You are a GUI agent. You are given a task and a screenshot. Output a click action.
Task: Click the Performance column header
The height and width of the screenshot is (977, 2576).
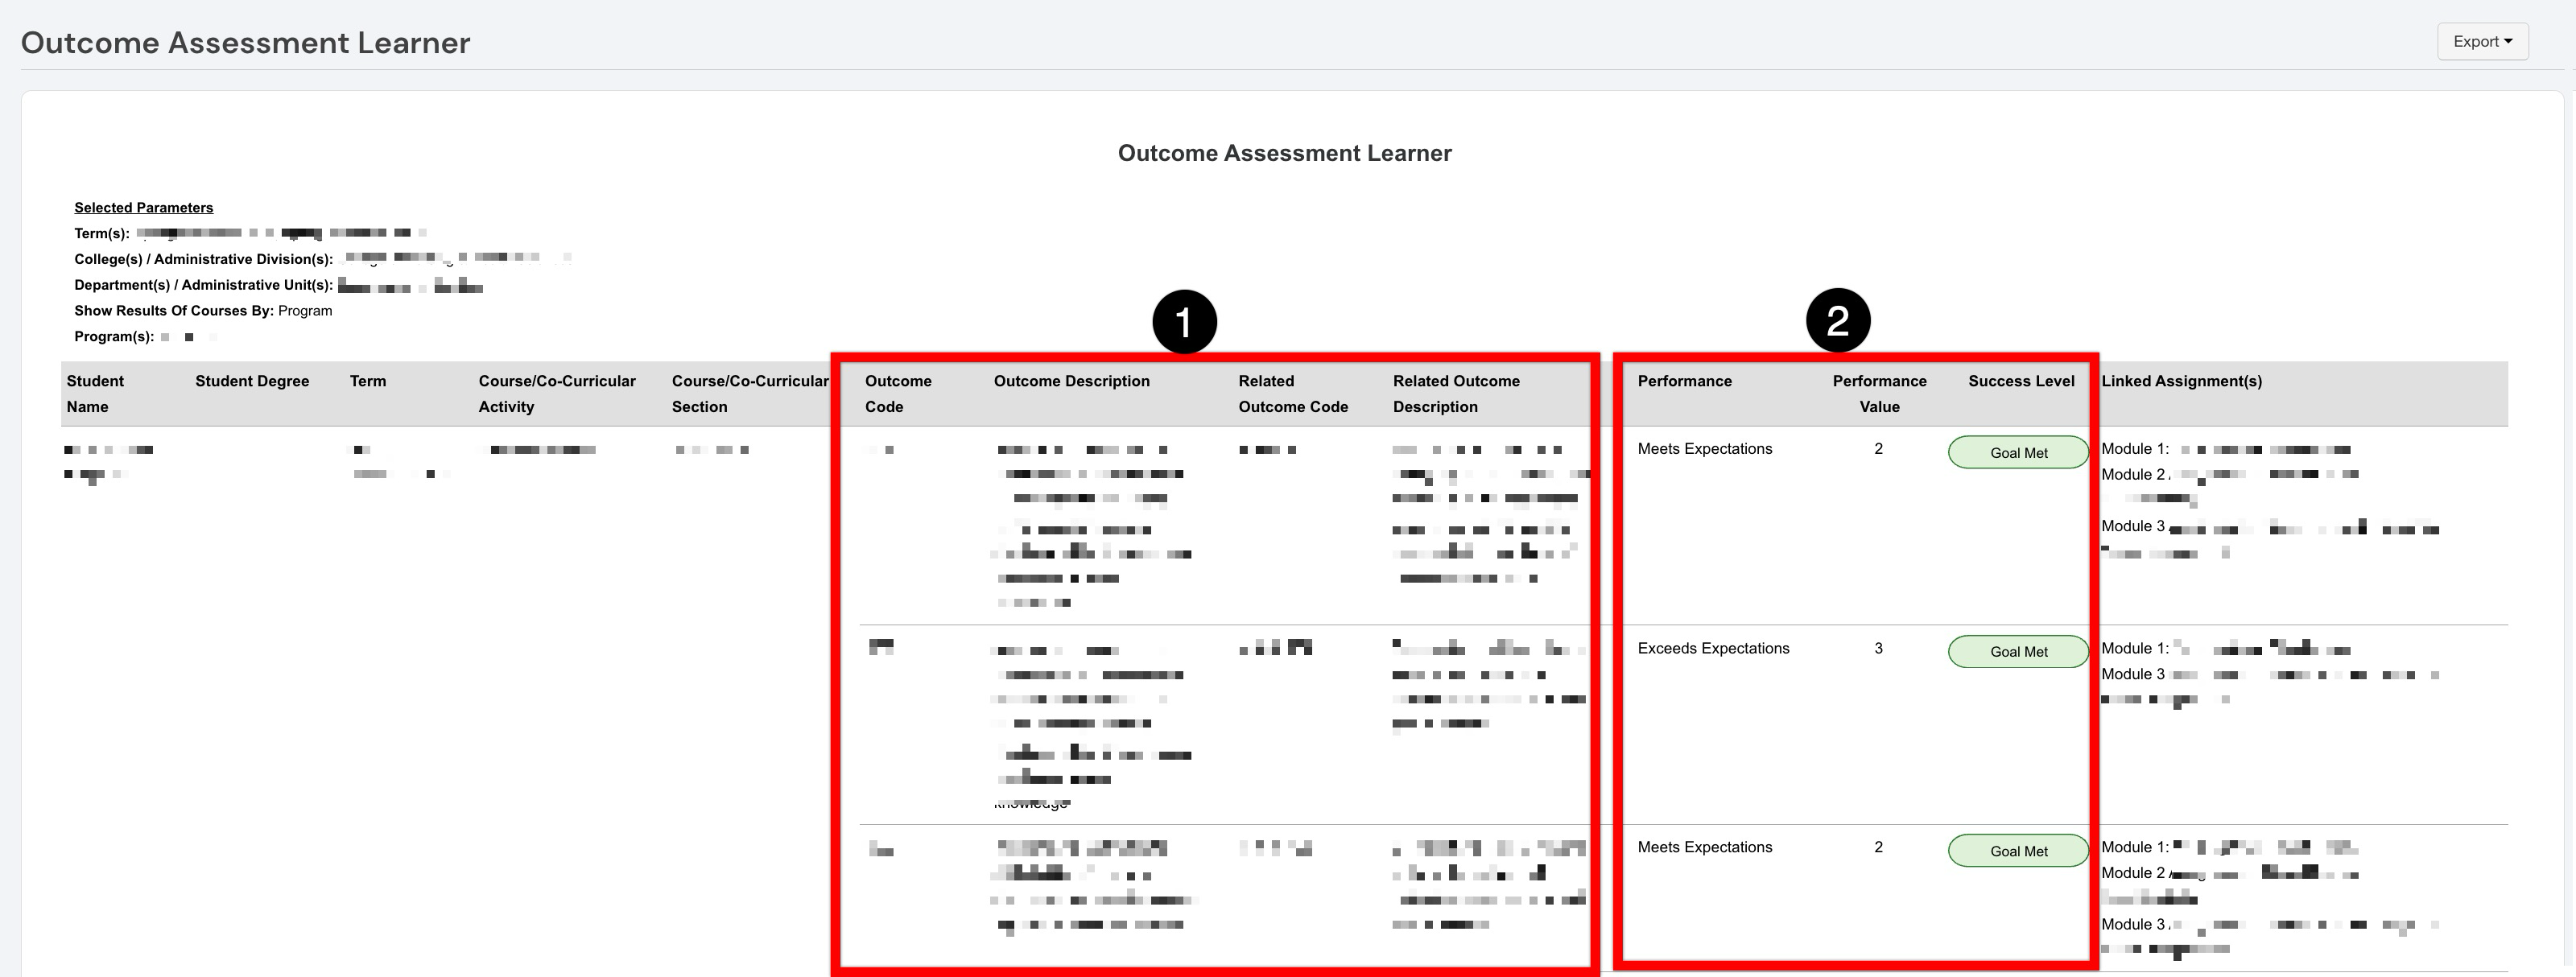[1684, 381]
